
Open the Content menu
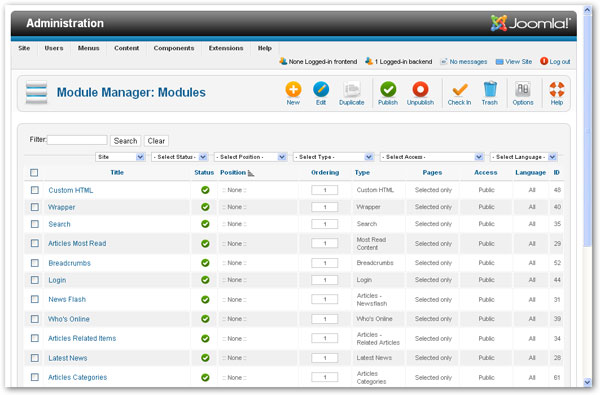(x=127, y=48)
